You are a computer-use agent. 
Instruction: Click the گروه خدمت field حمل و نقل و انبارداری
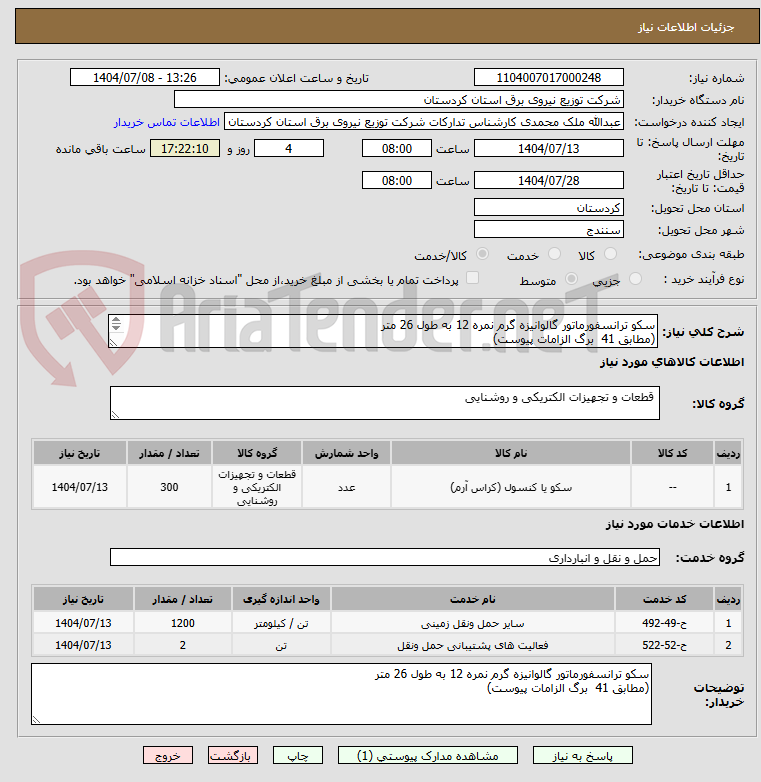[384, 558]
